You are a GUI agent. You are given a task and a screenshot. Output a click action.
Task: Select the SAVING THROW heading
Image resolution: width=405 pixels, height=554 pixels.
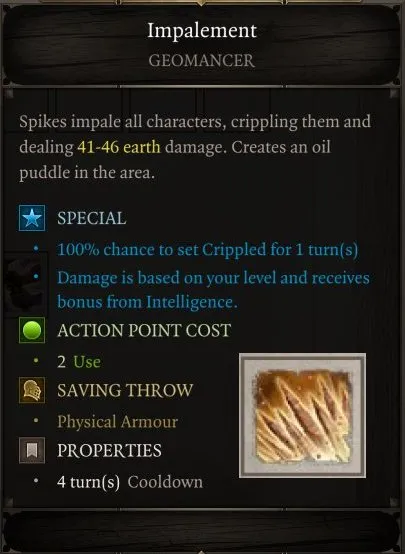pos(125,390)
